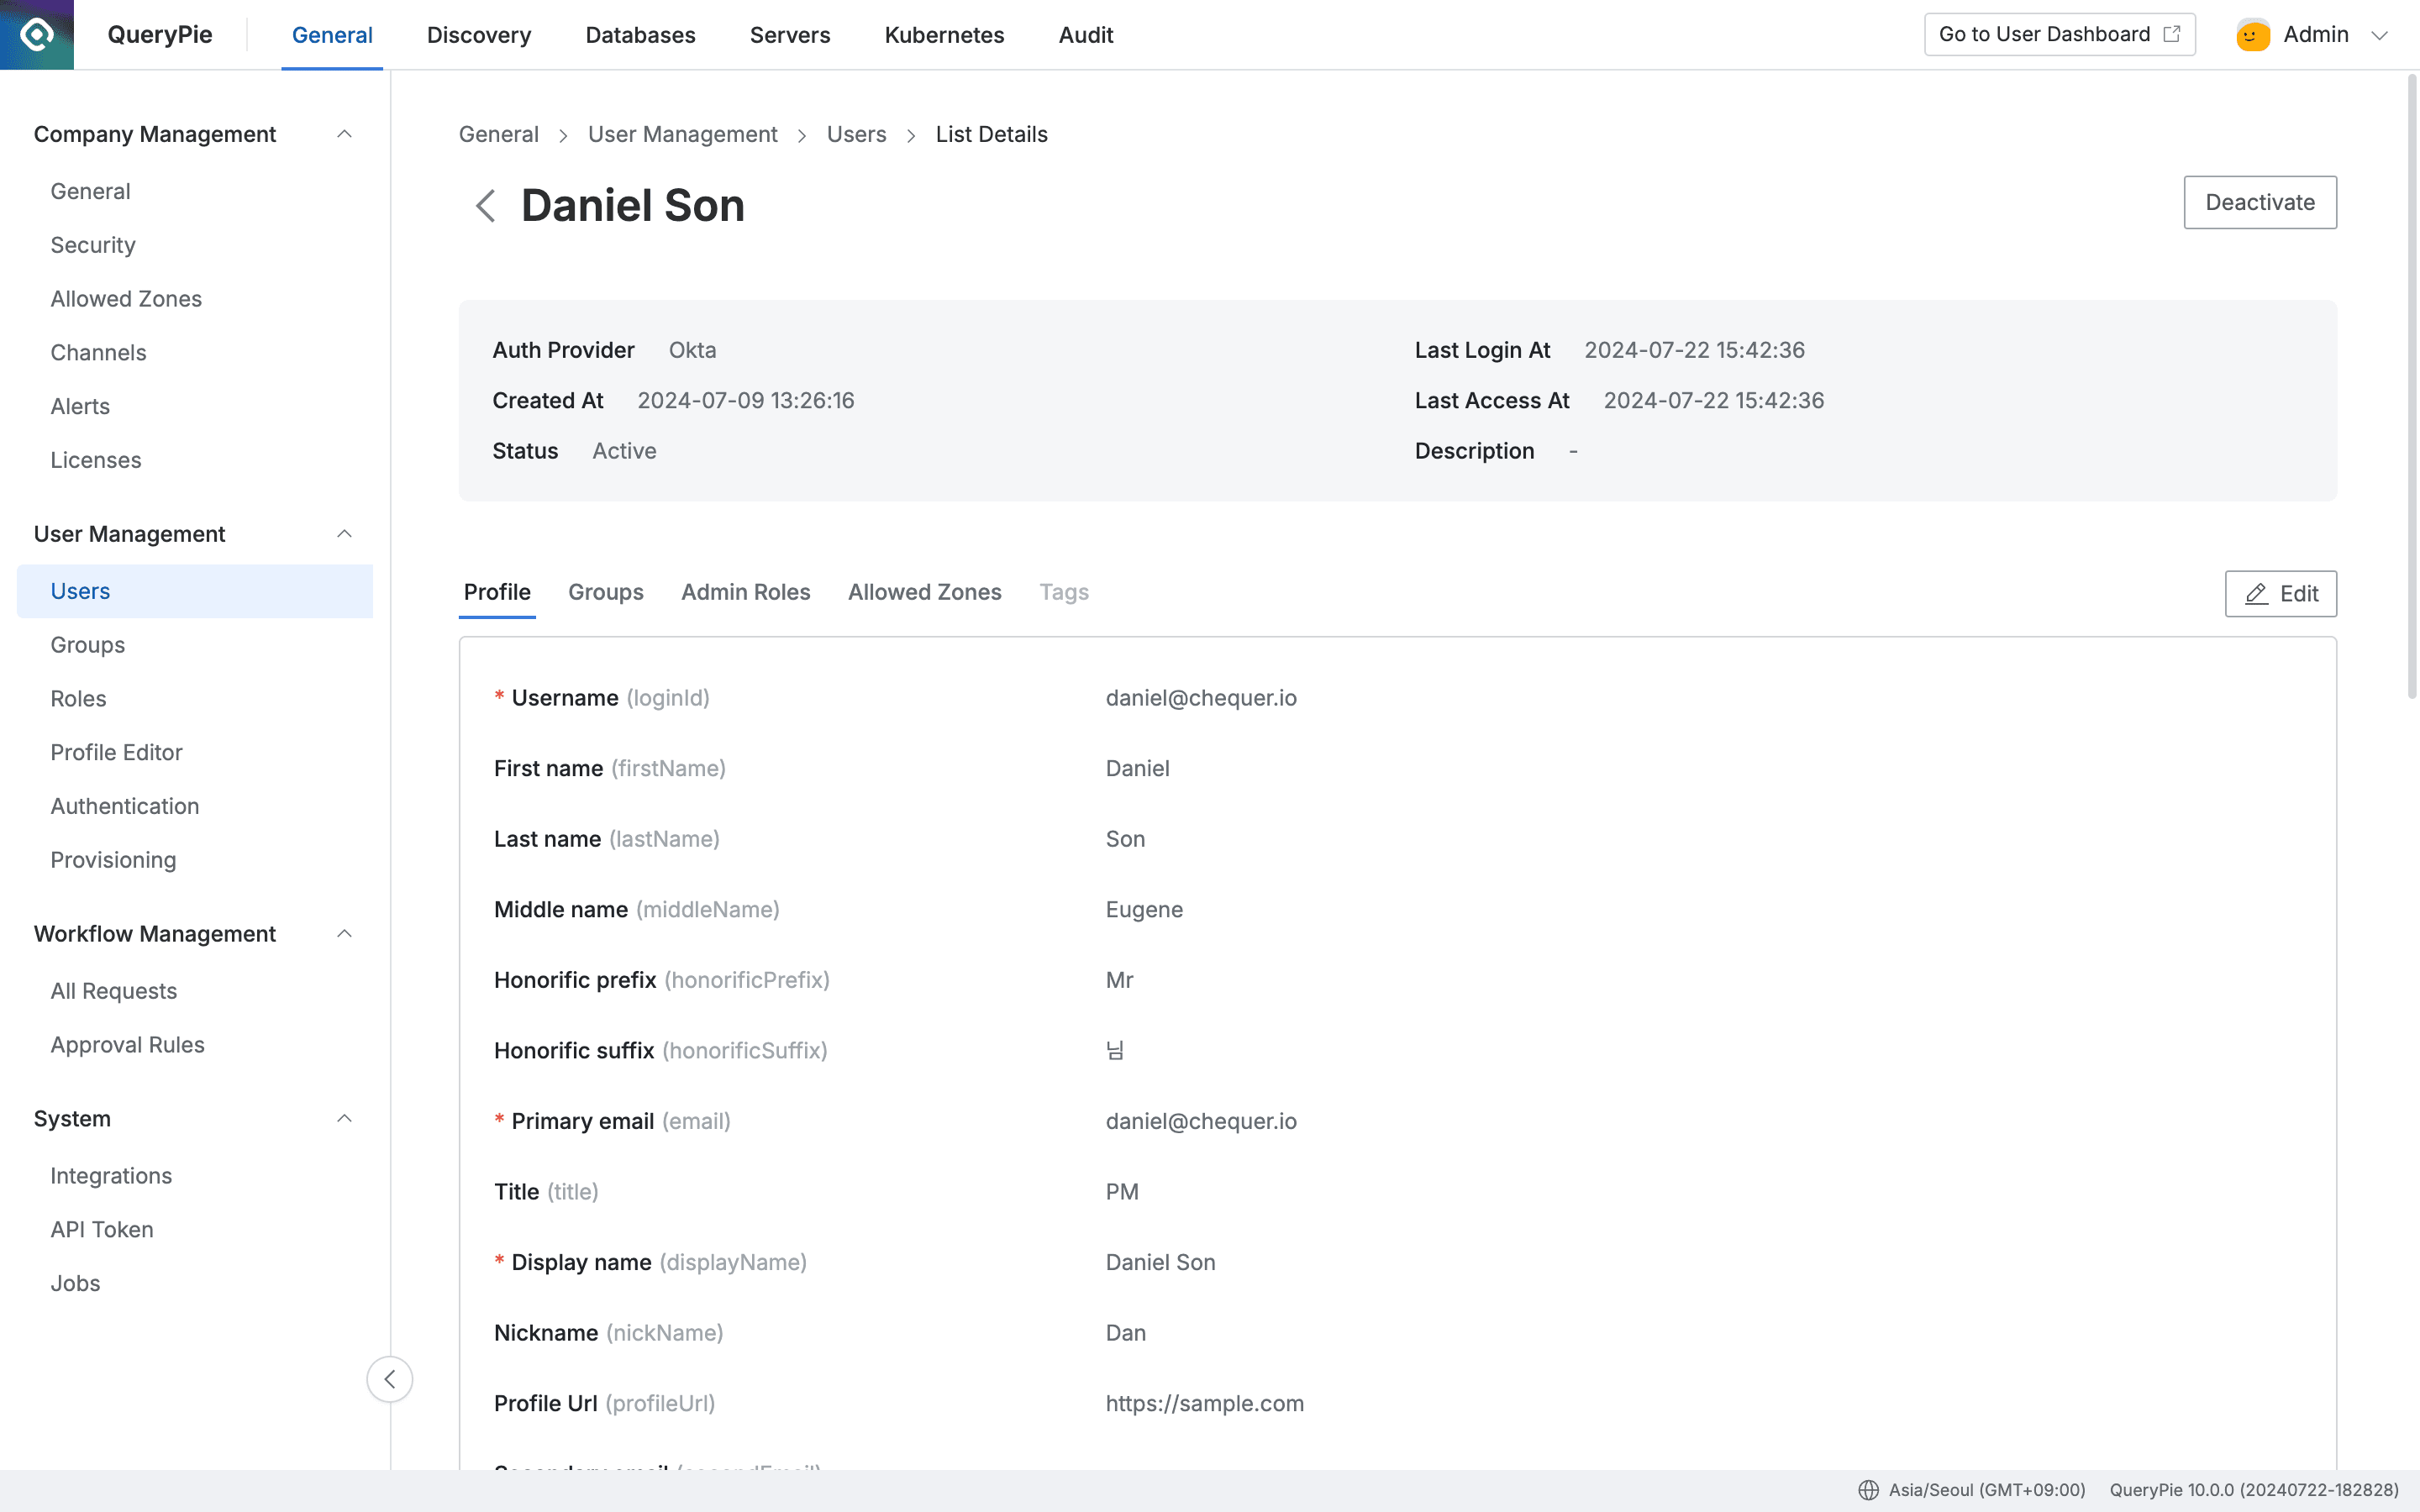Switch to the Groups tab

click(606, 592)
